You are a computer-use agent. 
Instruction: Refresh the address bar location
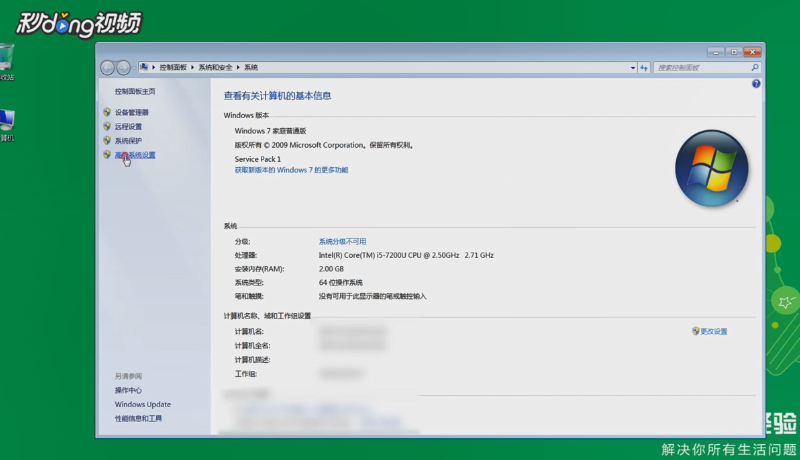pos(644,67)
